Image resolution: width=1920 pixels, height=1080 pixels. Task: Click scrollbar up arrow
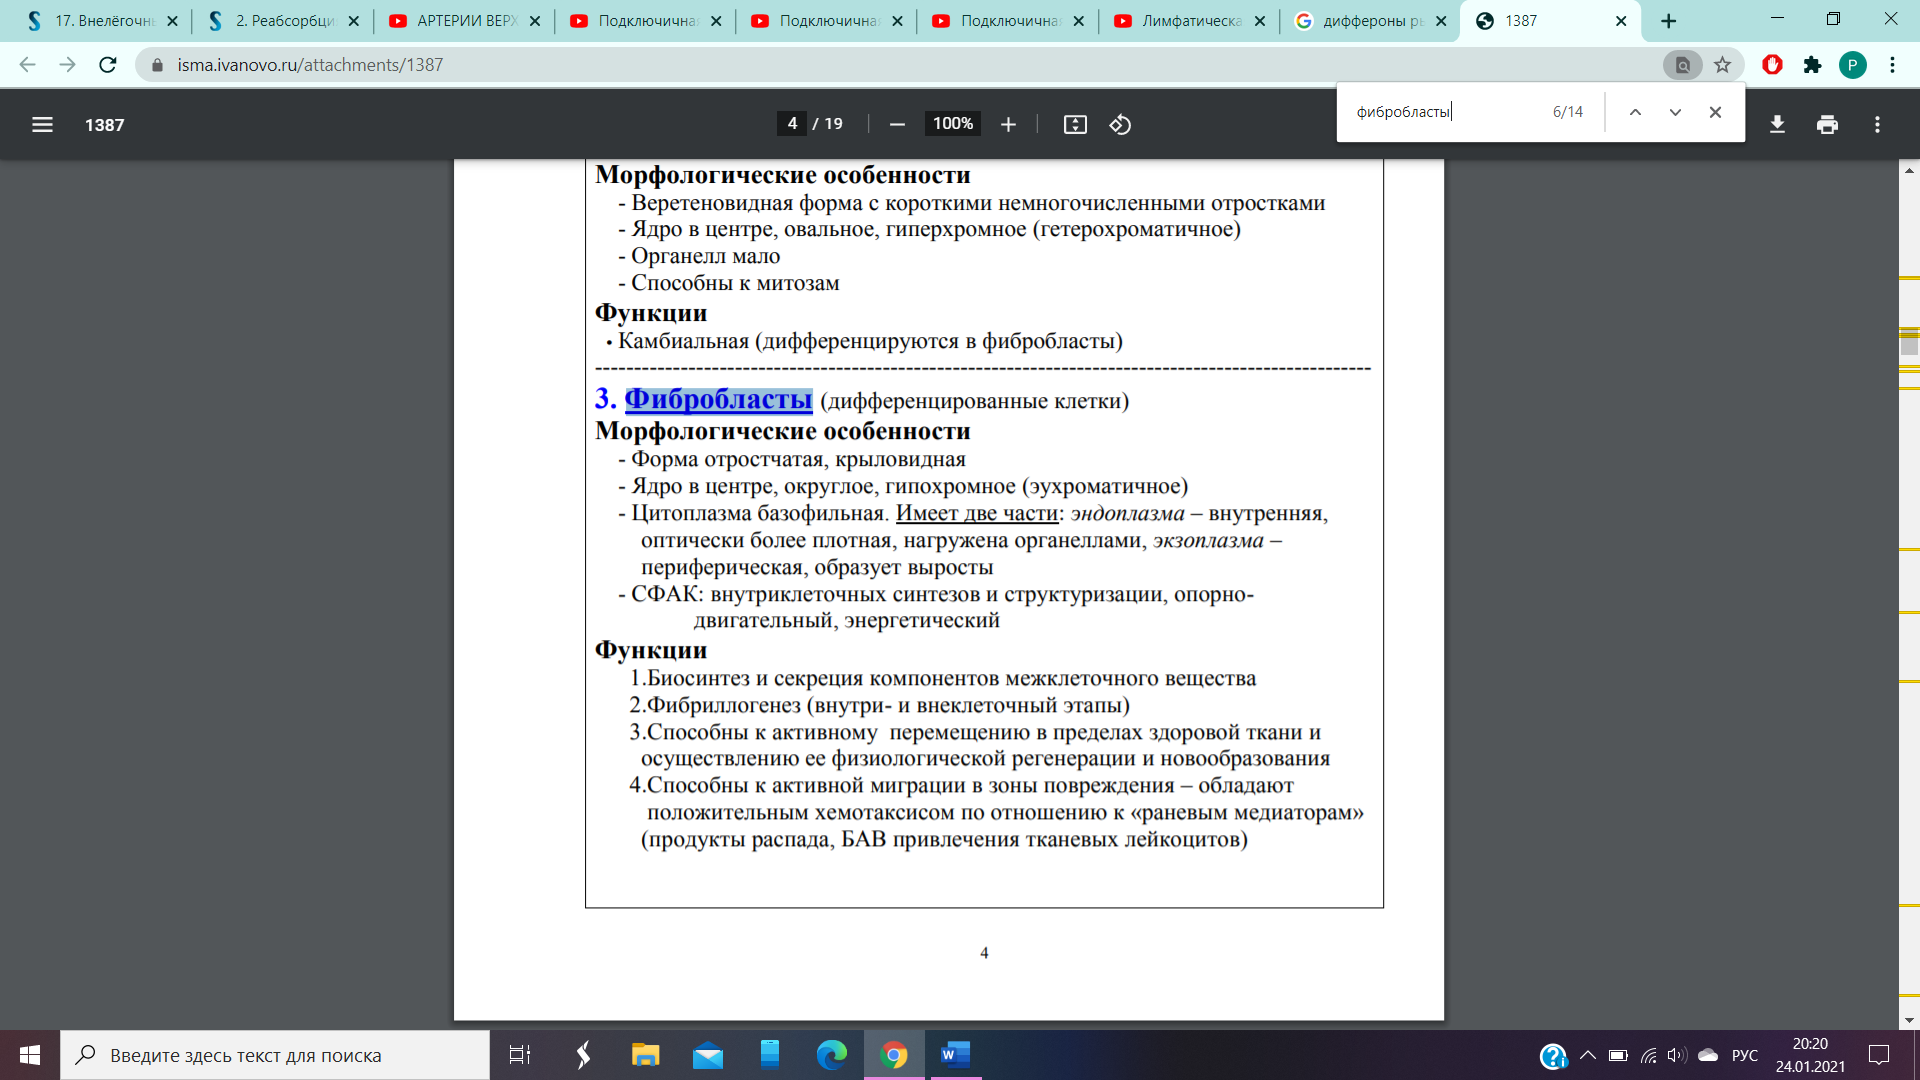1909,170
